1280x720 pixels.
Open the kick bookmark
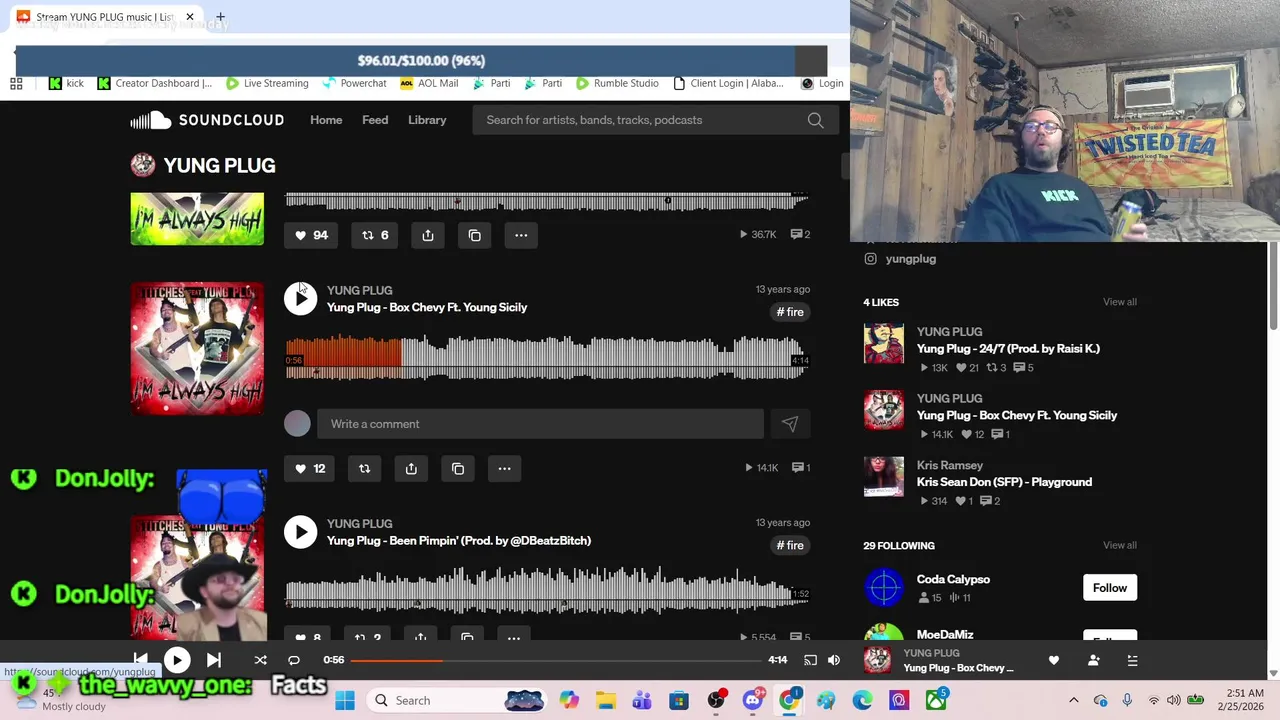[x=66, y=83]
